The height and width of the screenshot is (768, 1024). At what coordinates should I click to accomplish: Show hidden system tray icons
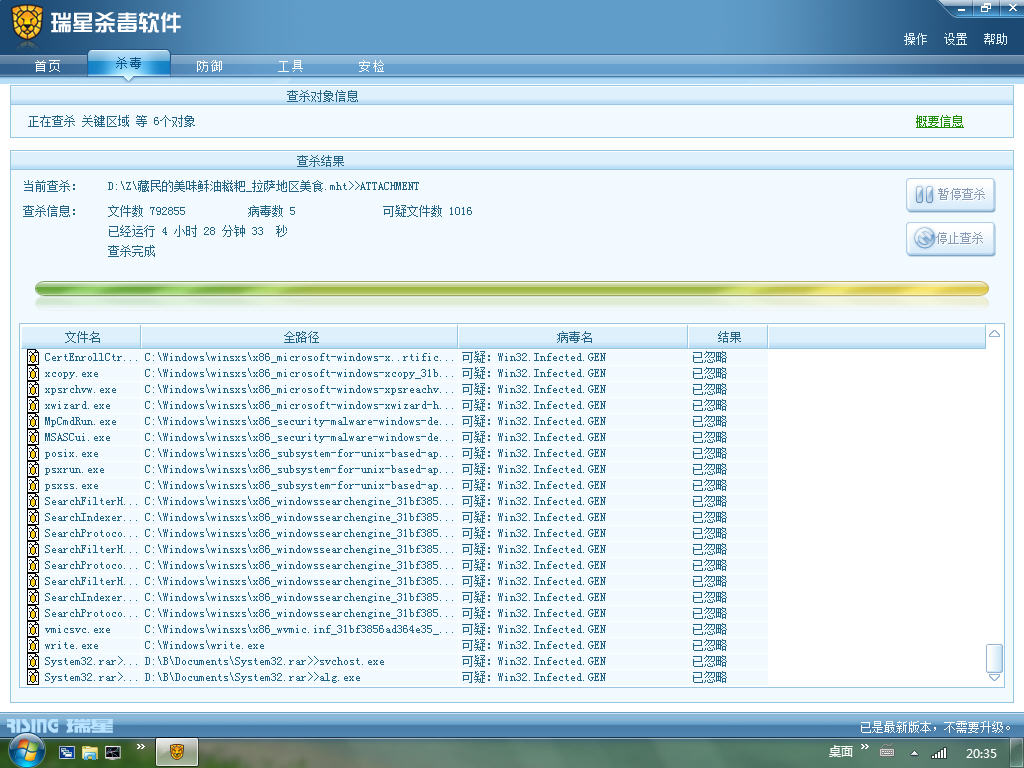click(915, 753)
